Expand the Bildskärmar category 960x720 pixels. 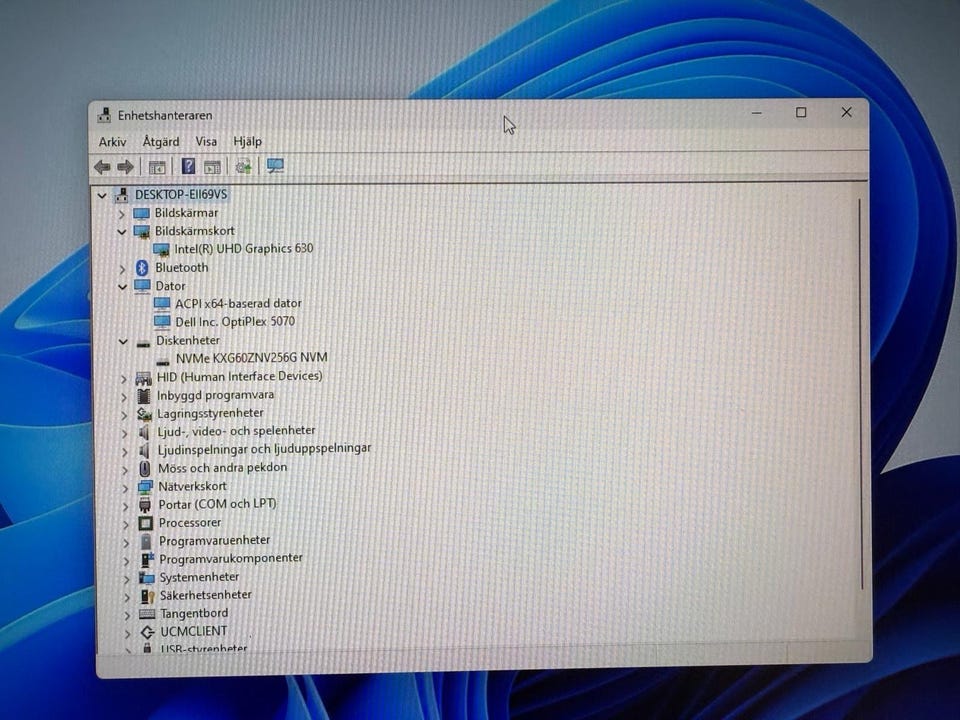click(x=121, y=214)
